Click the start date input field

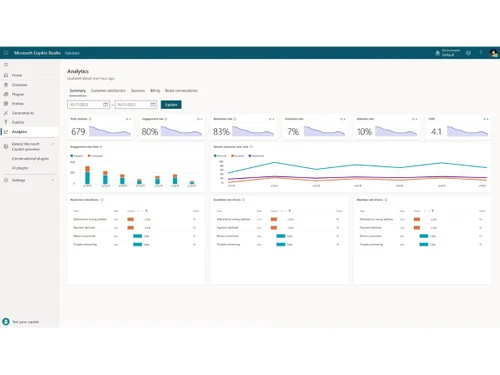[89, 105]
